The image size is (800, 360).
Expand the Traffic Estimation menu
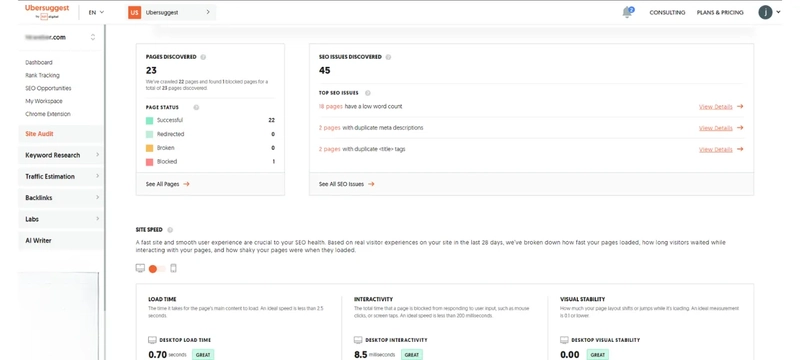coord(61,176)
